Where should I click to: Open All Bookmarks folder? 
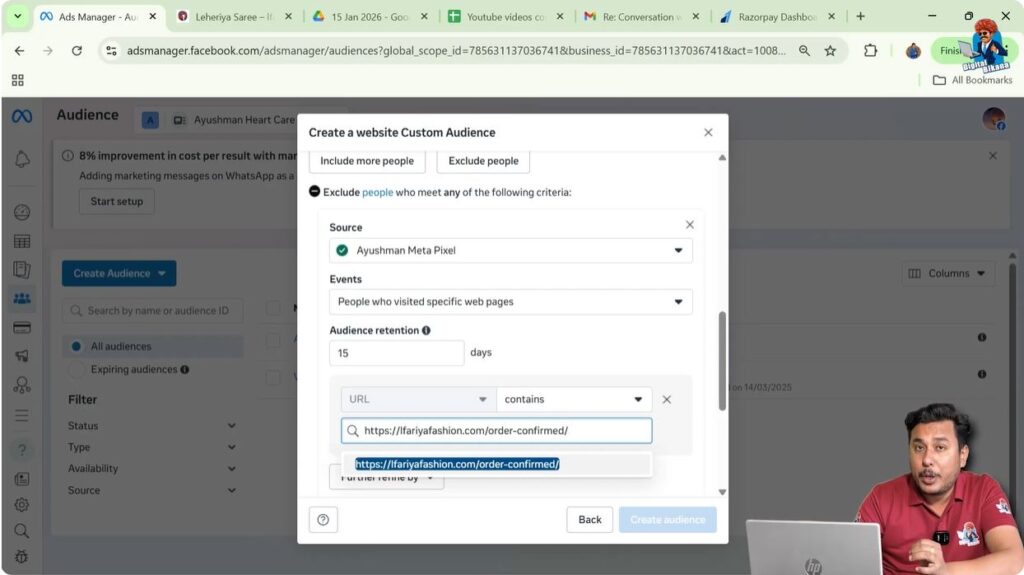pos(972,80)
